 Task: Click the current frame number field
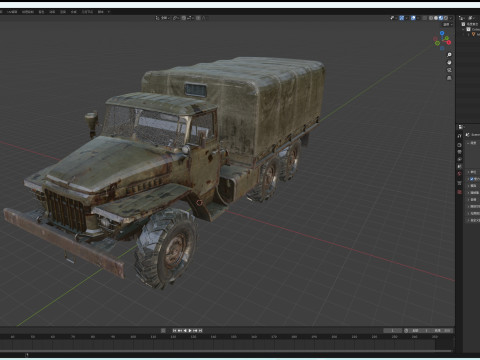pyautogui.click(x=392, y=330)
